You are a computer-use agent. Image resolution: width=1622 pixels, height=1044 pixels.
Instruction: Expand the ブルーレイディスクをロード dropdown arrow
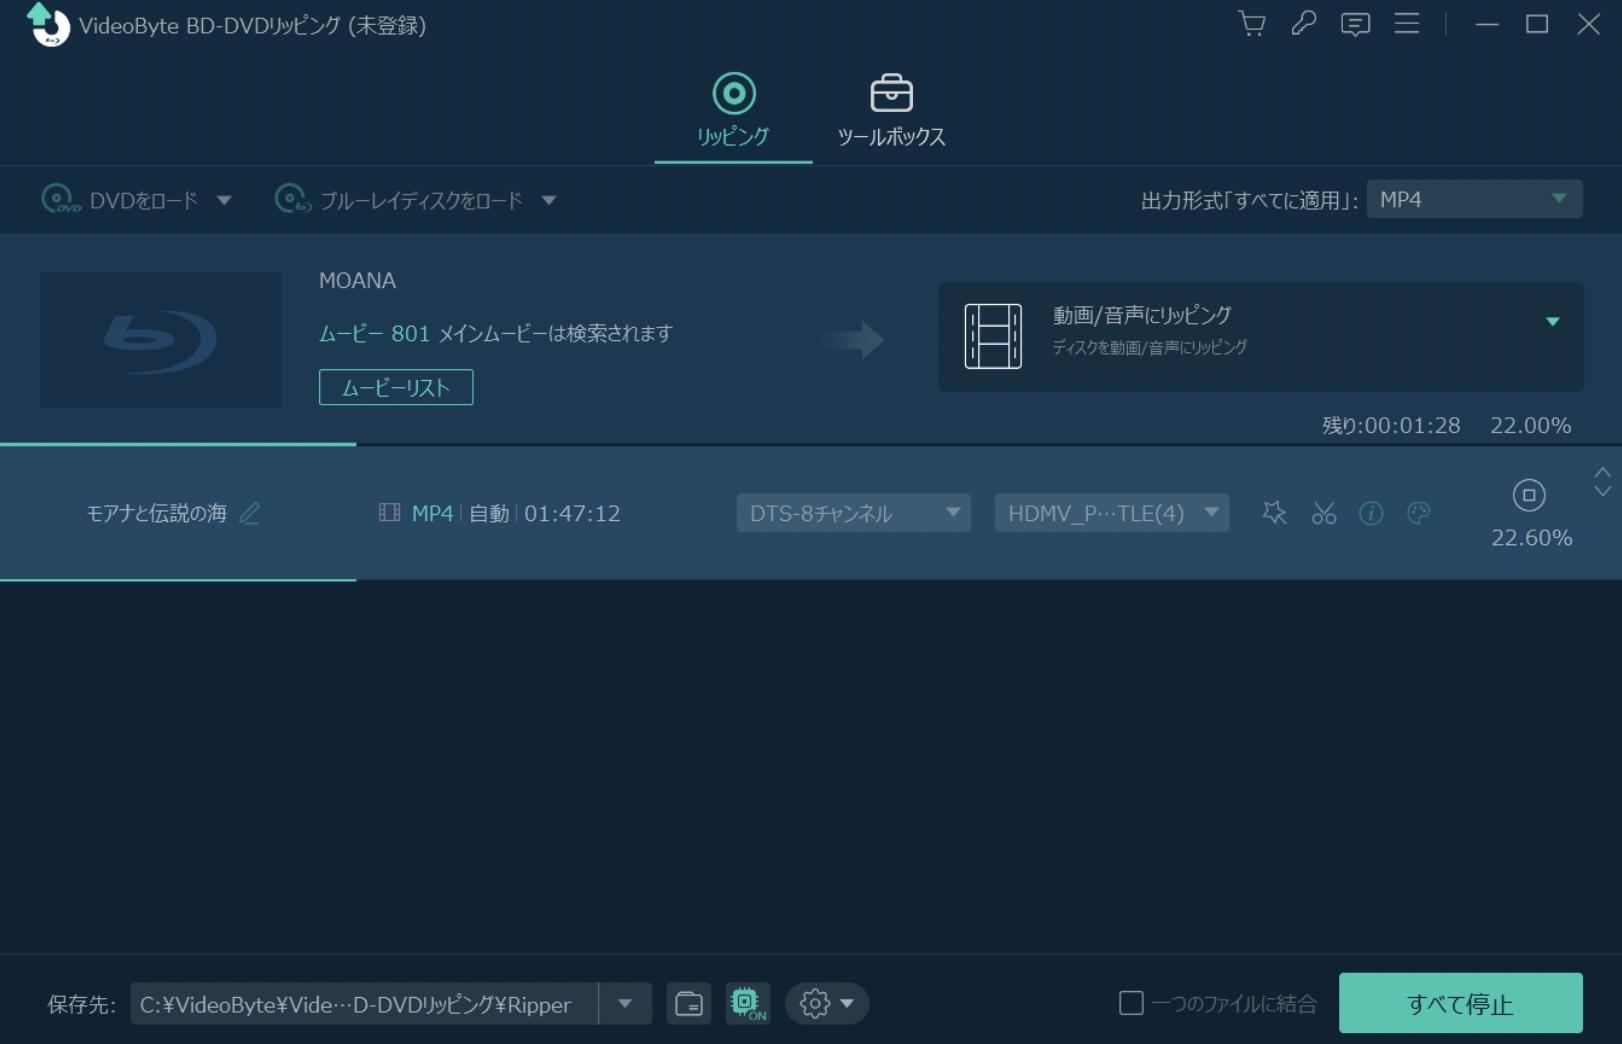(x=548, y=200)
